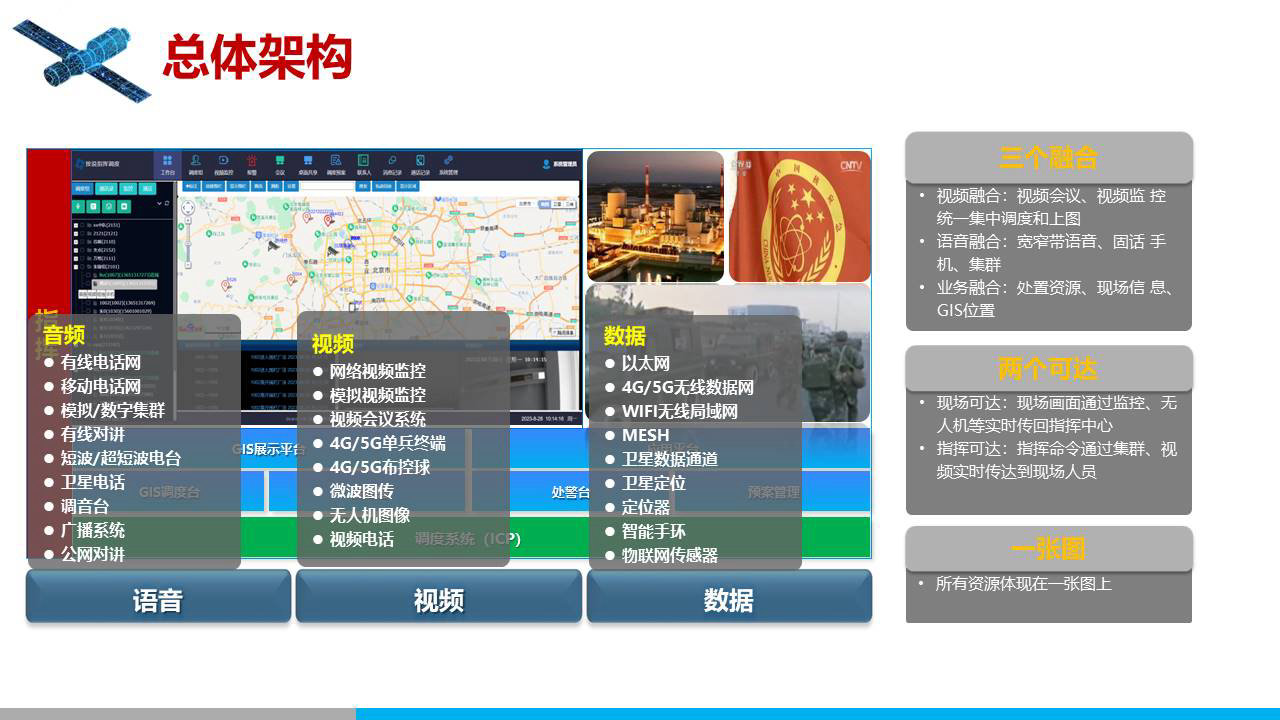Click the 数据 button at slide bottom

click(x=729, y=597)
